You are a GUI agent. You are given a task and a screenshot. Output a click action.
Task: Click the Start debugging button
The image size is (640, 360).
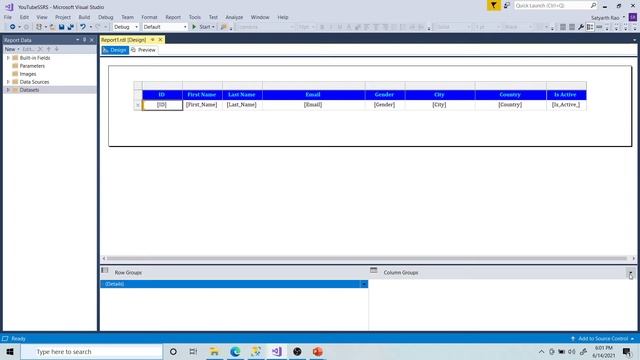(x=203, y=27)
